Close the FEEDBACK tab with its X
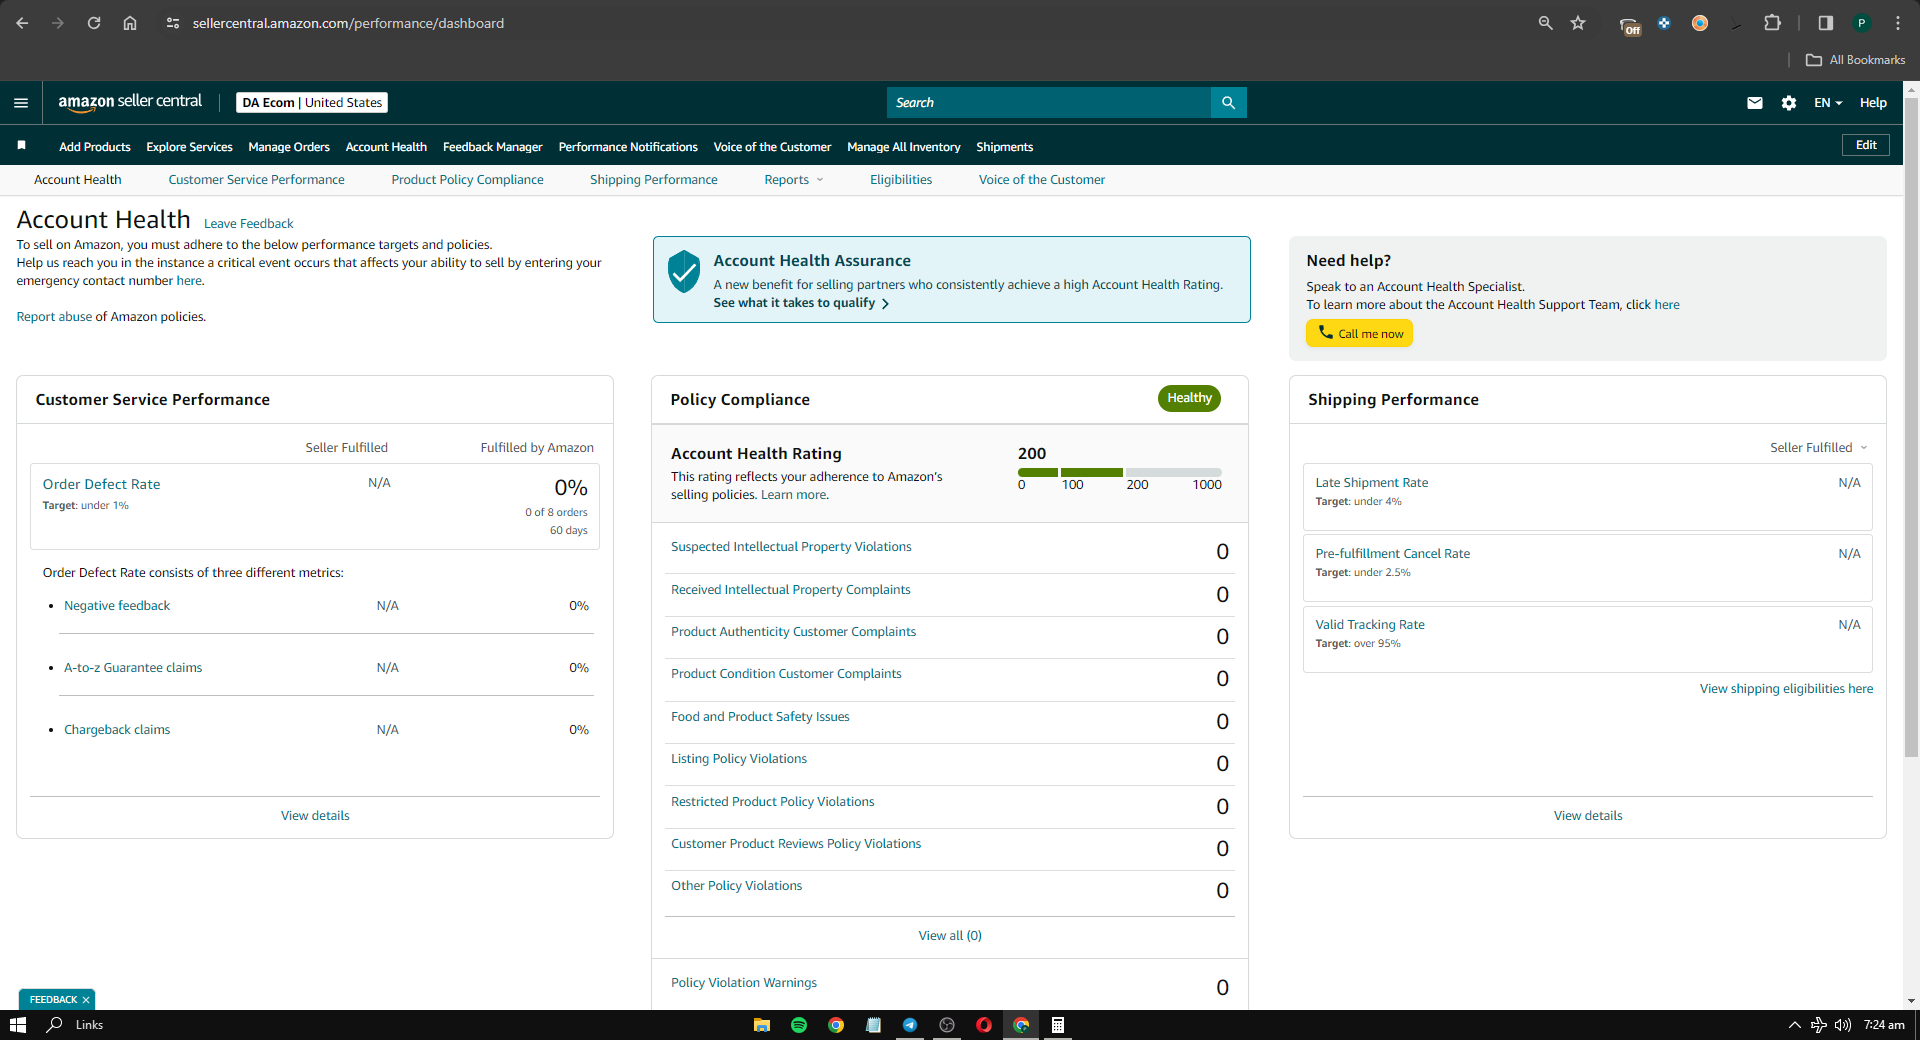This screenshot has height=1040, width=1920. point(86,1000)
